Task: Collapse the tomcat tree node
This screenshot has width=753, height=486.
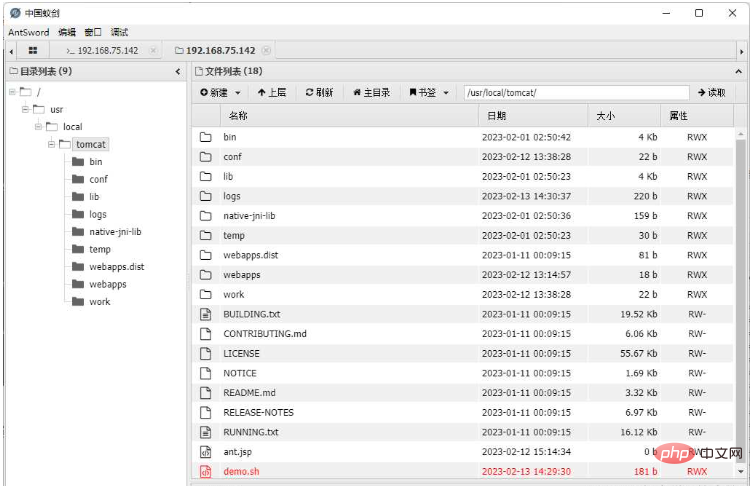Action: (51, 144)
